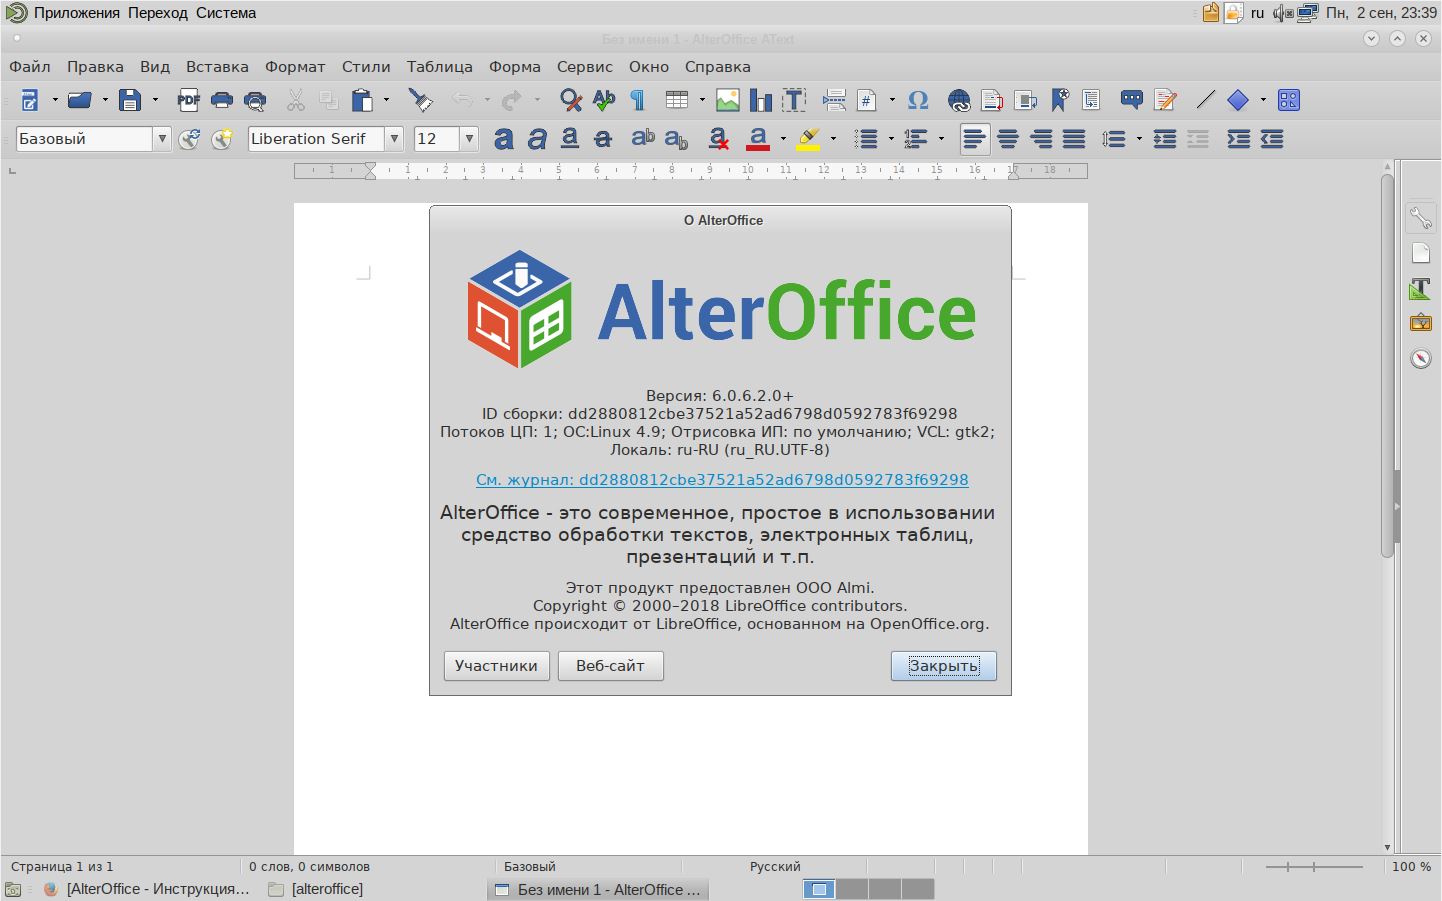Open the Правка menu

[95, 67]
